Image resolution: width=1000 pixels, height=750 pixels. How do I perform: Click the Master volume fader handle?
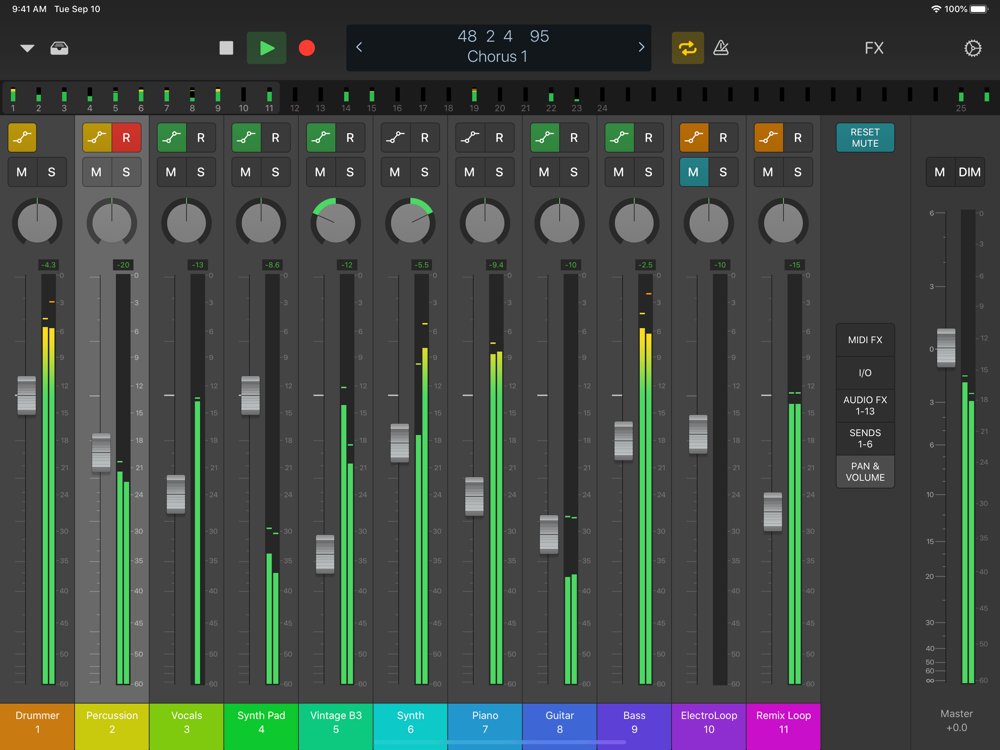(946, 347)
